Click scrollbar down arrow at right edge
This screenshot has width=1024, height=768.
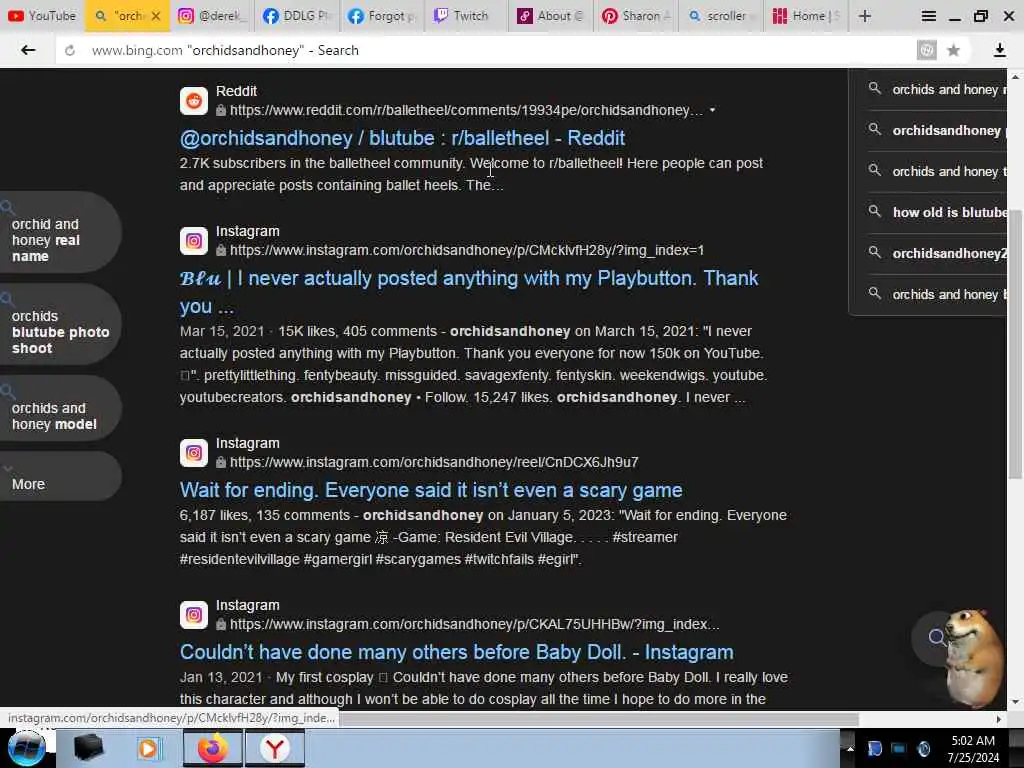pyautogui.click(x=1015, y=702)
